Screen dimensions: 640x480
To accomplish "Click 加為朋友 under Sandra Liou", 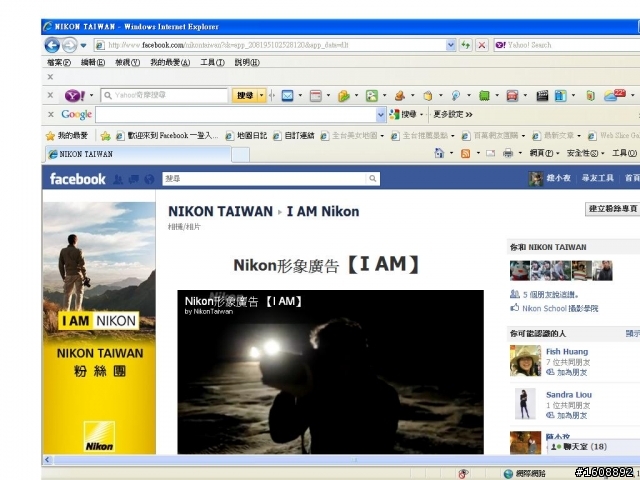I will point(572,416).
